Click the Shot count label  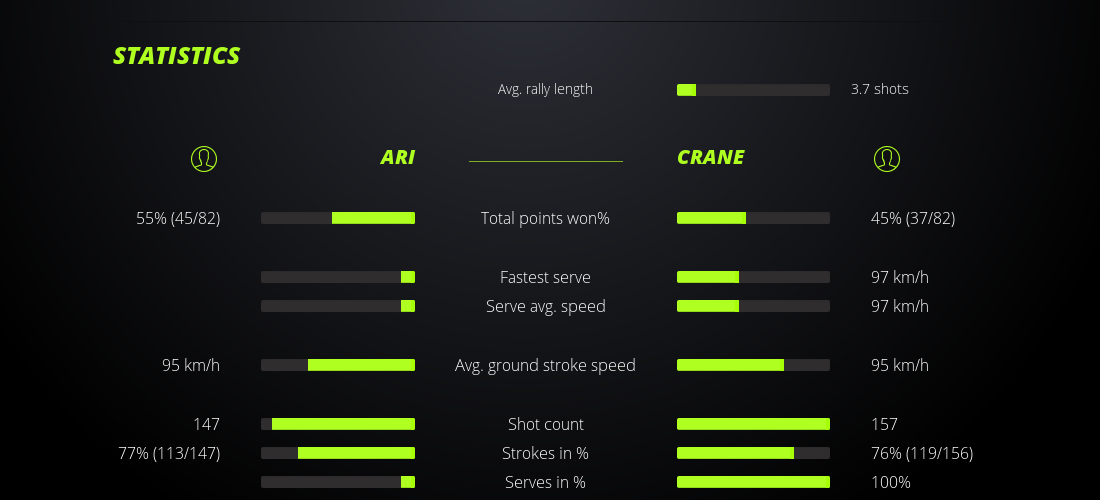(545, 424)
